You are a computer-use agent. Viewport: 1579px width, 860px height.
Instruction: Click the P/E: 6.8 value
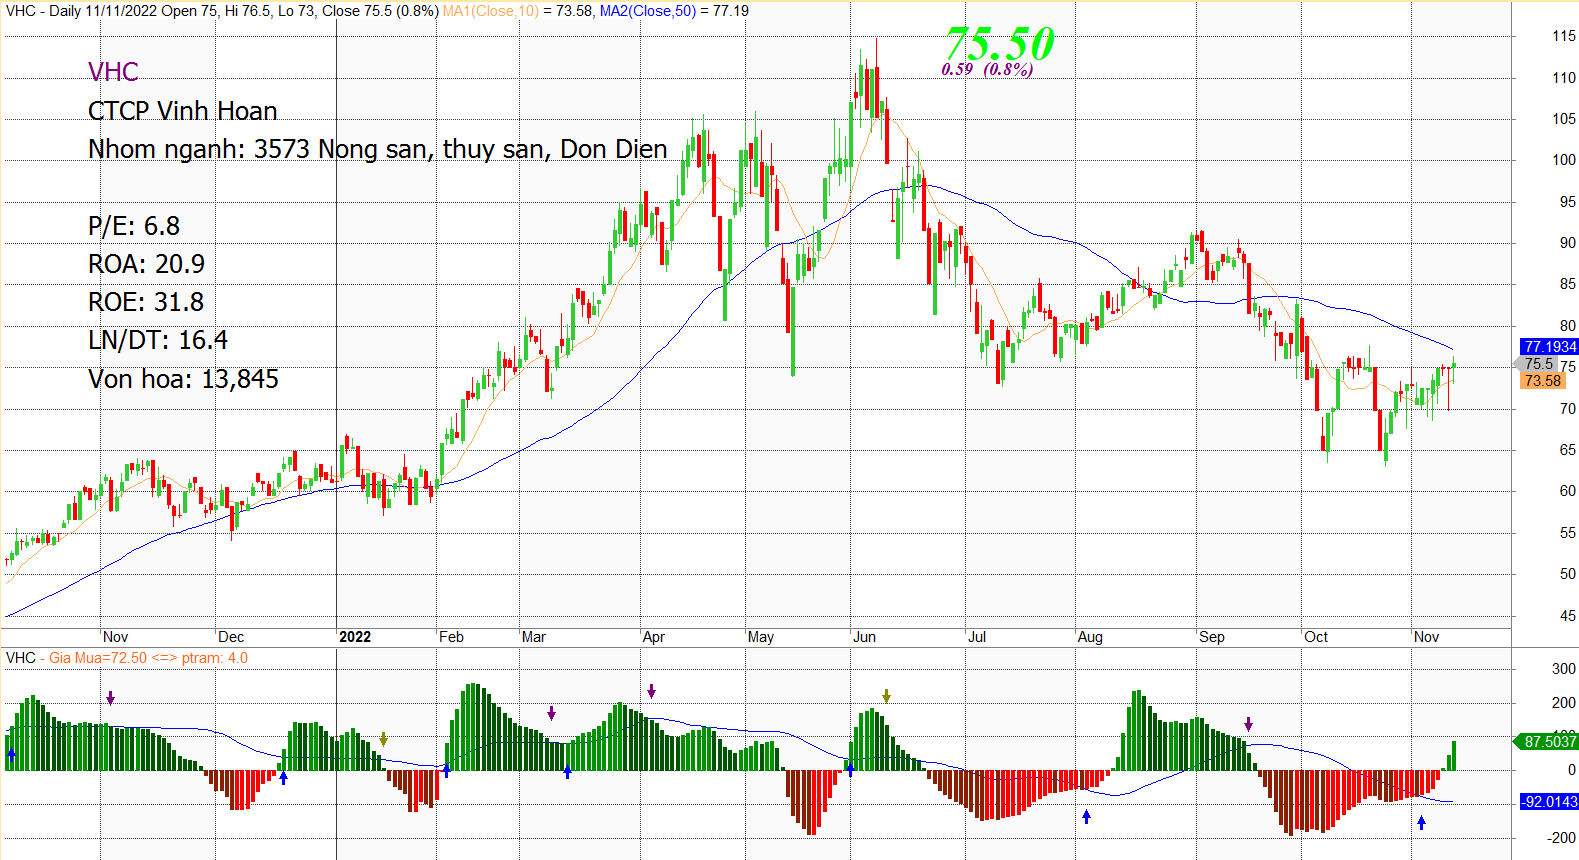[x=134, y=226]
